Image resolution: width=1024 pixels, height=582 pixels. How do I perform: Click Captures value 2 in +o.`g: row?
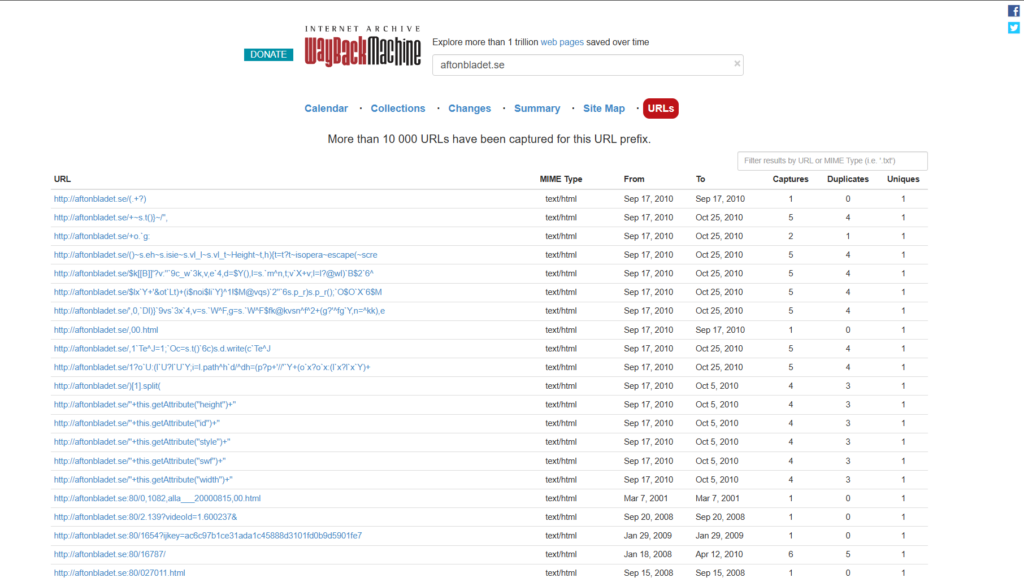pyautogui.click(x=790, y=236)
